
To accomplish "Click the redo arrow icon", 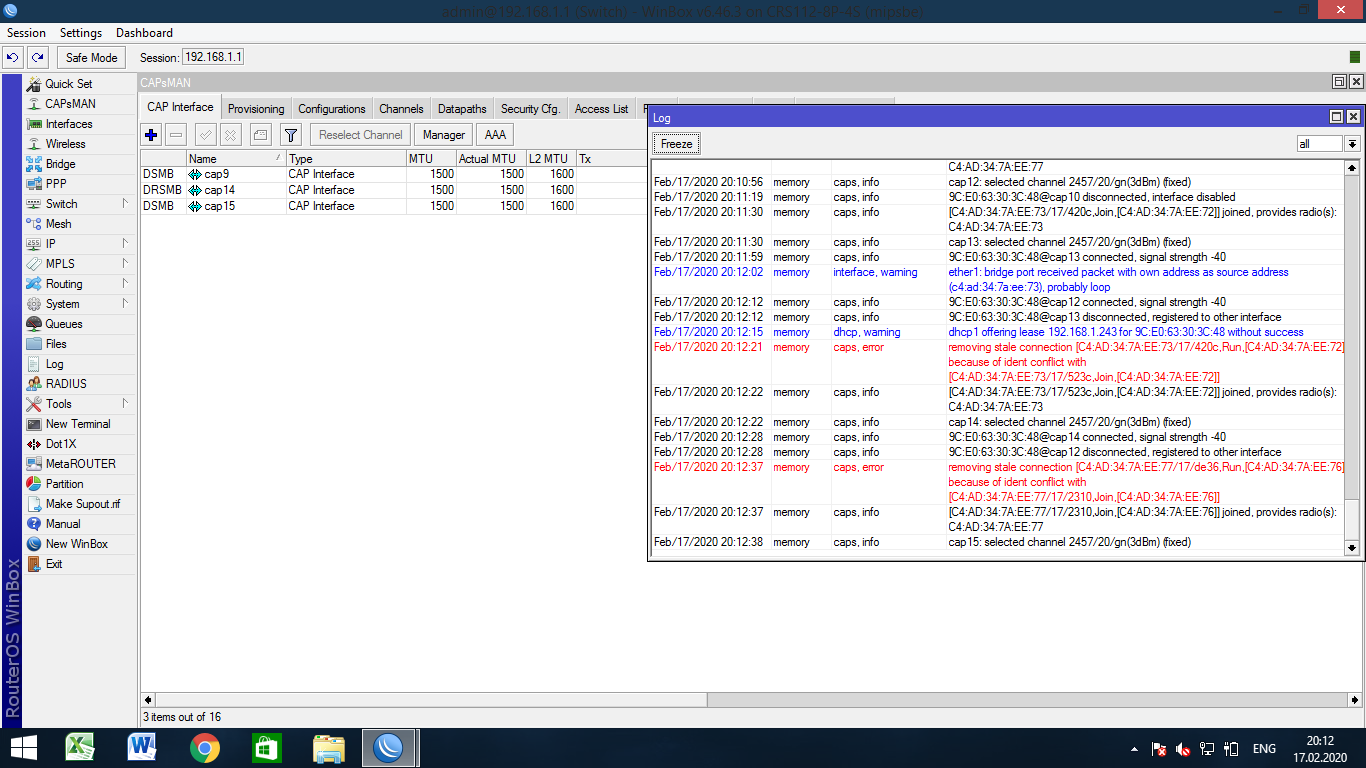I will point(37,58).
